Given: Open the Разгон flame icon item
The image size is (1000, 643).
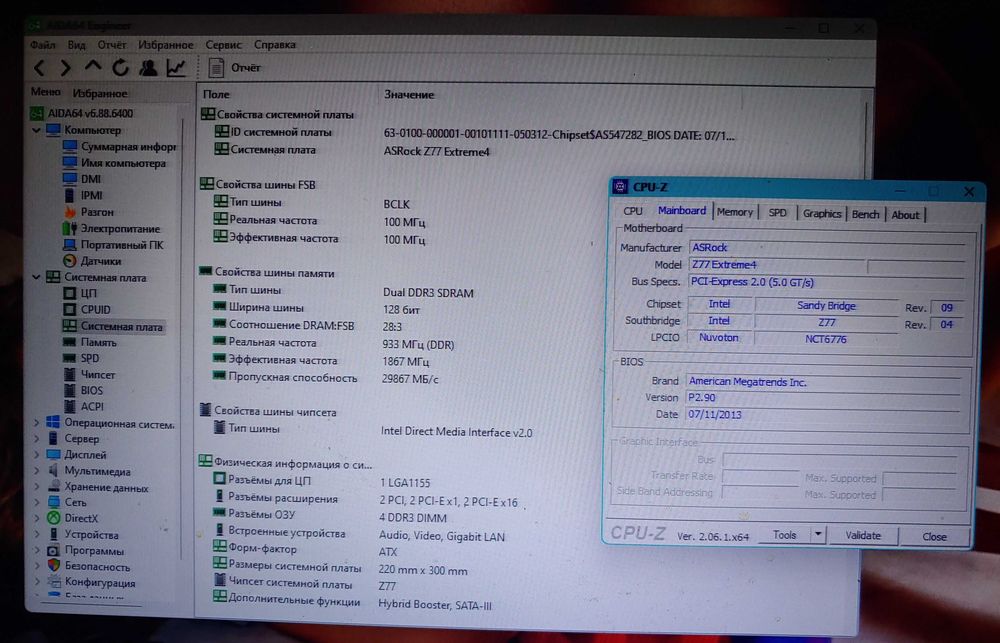Looking at the screenshot, I should click(x=89, y=212).
